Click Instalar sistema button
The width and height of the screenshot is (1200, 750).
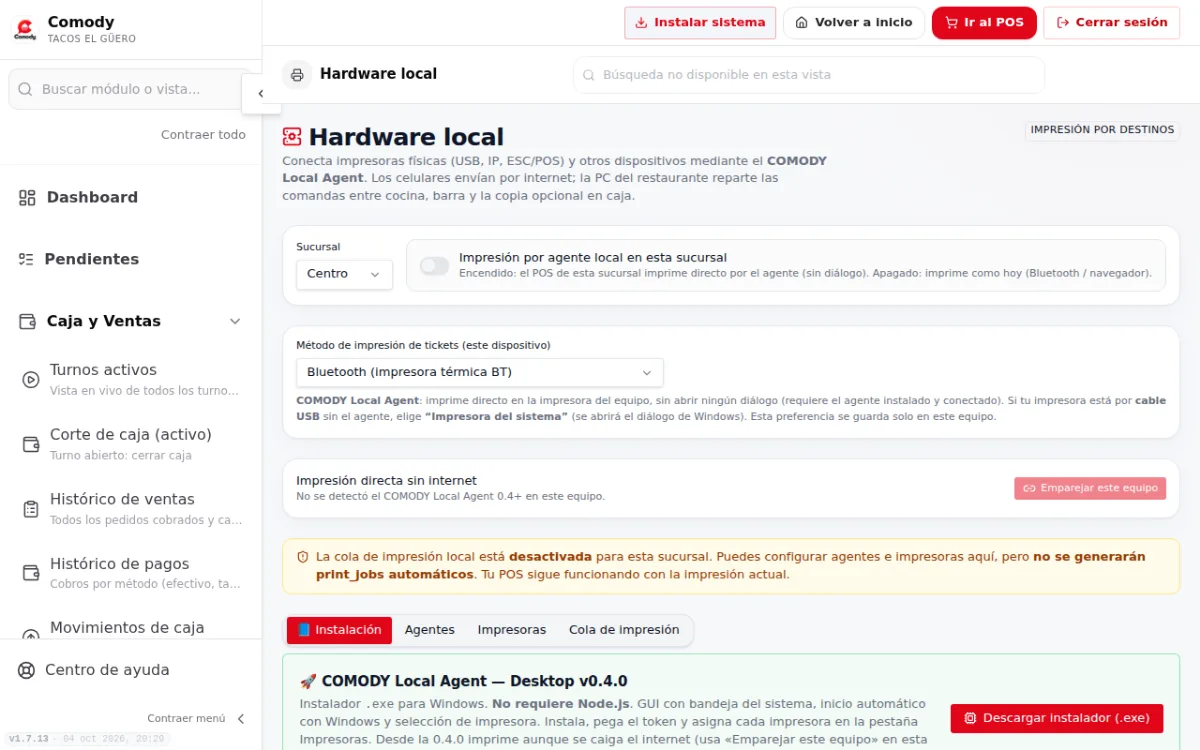click(700, 22)
